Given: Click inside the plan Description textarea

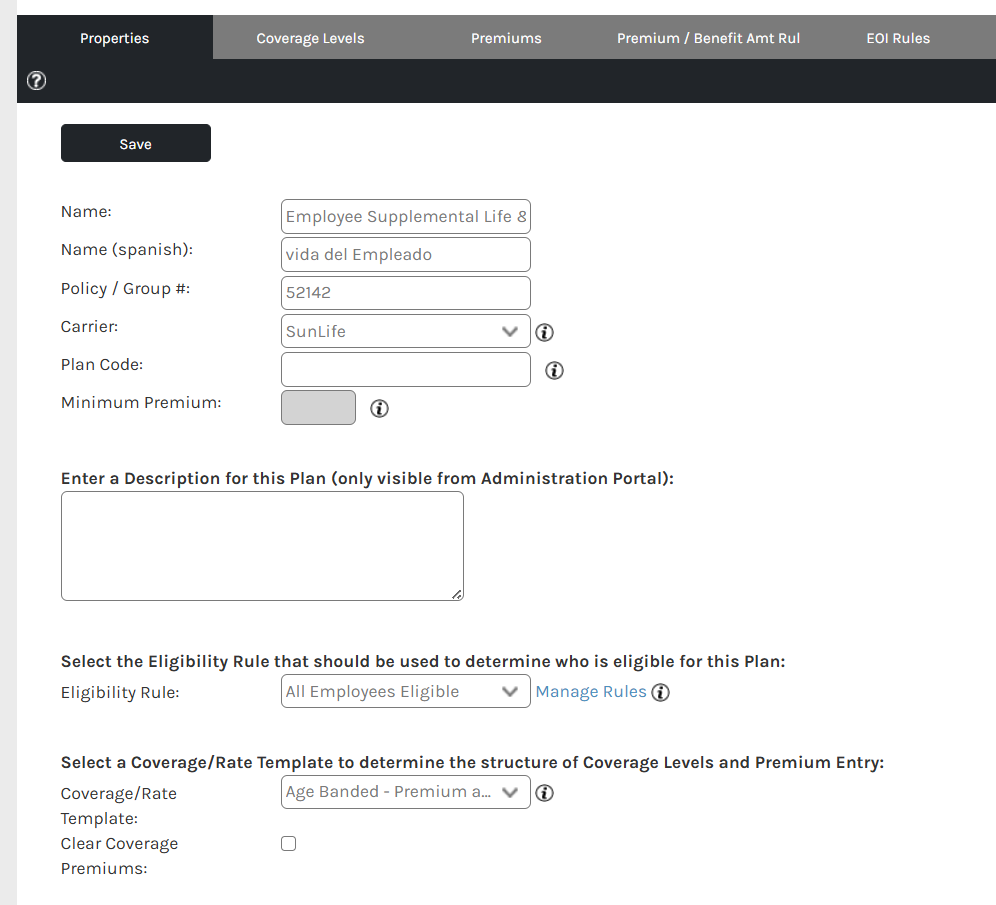Looking at the screenshot, I should tap(262, 546).
